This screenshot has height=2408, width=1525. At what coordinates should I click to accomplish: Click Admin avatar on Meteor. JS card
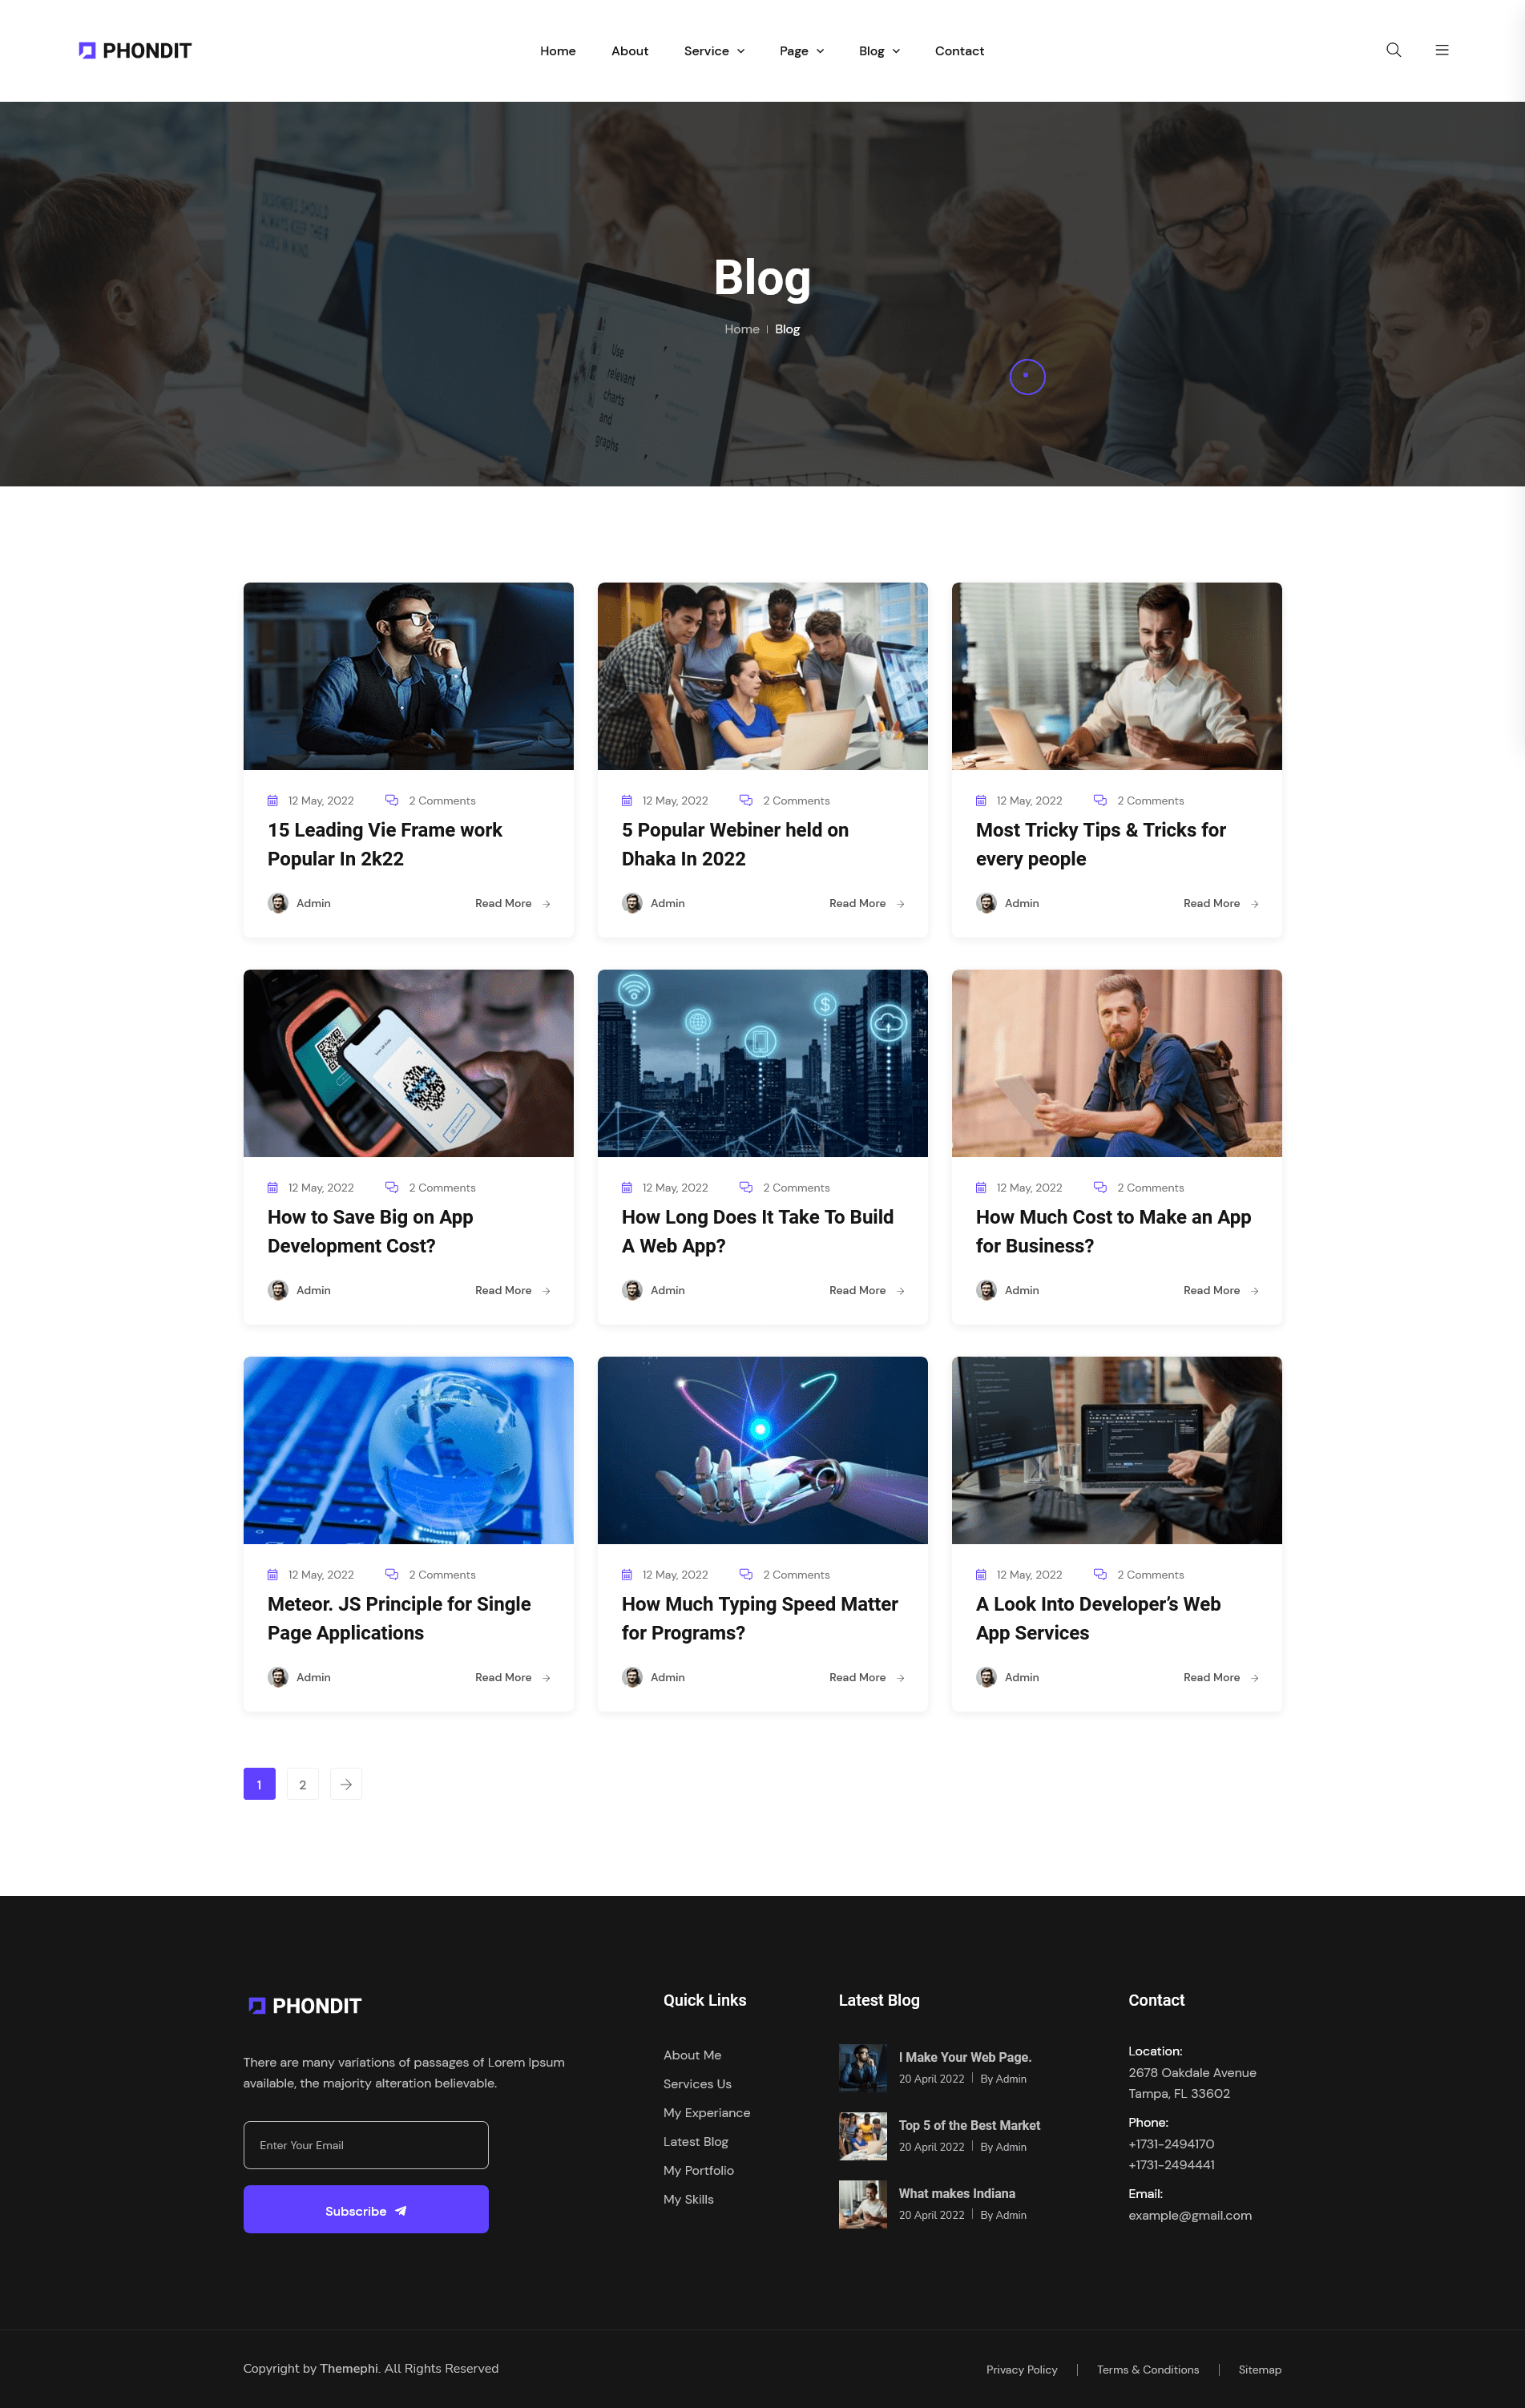point(278,1677)
